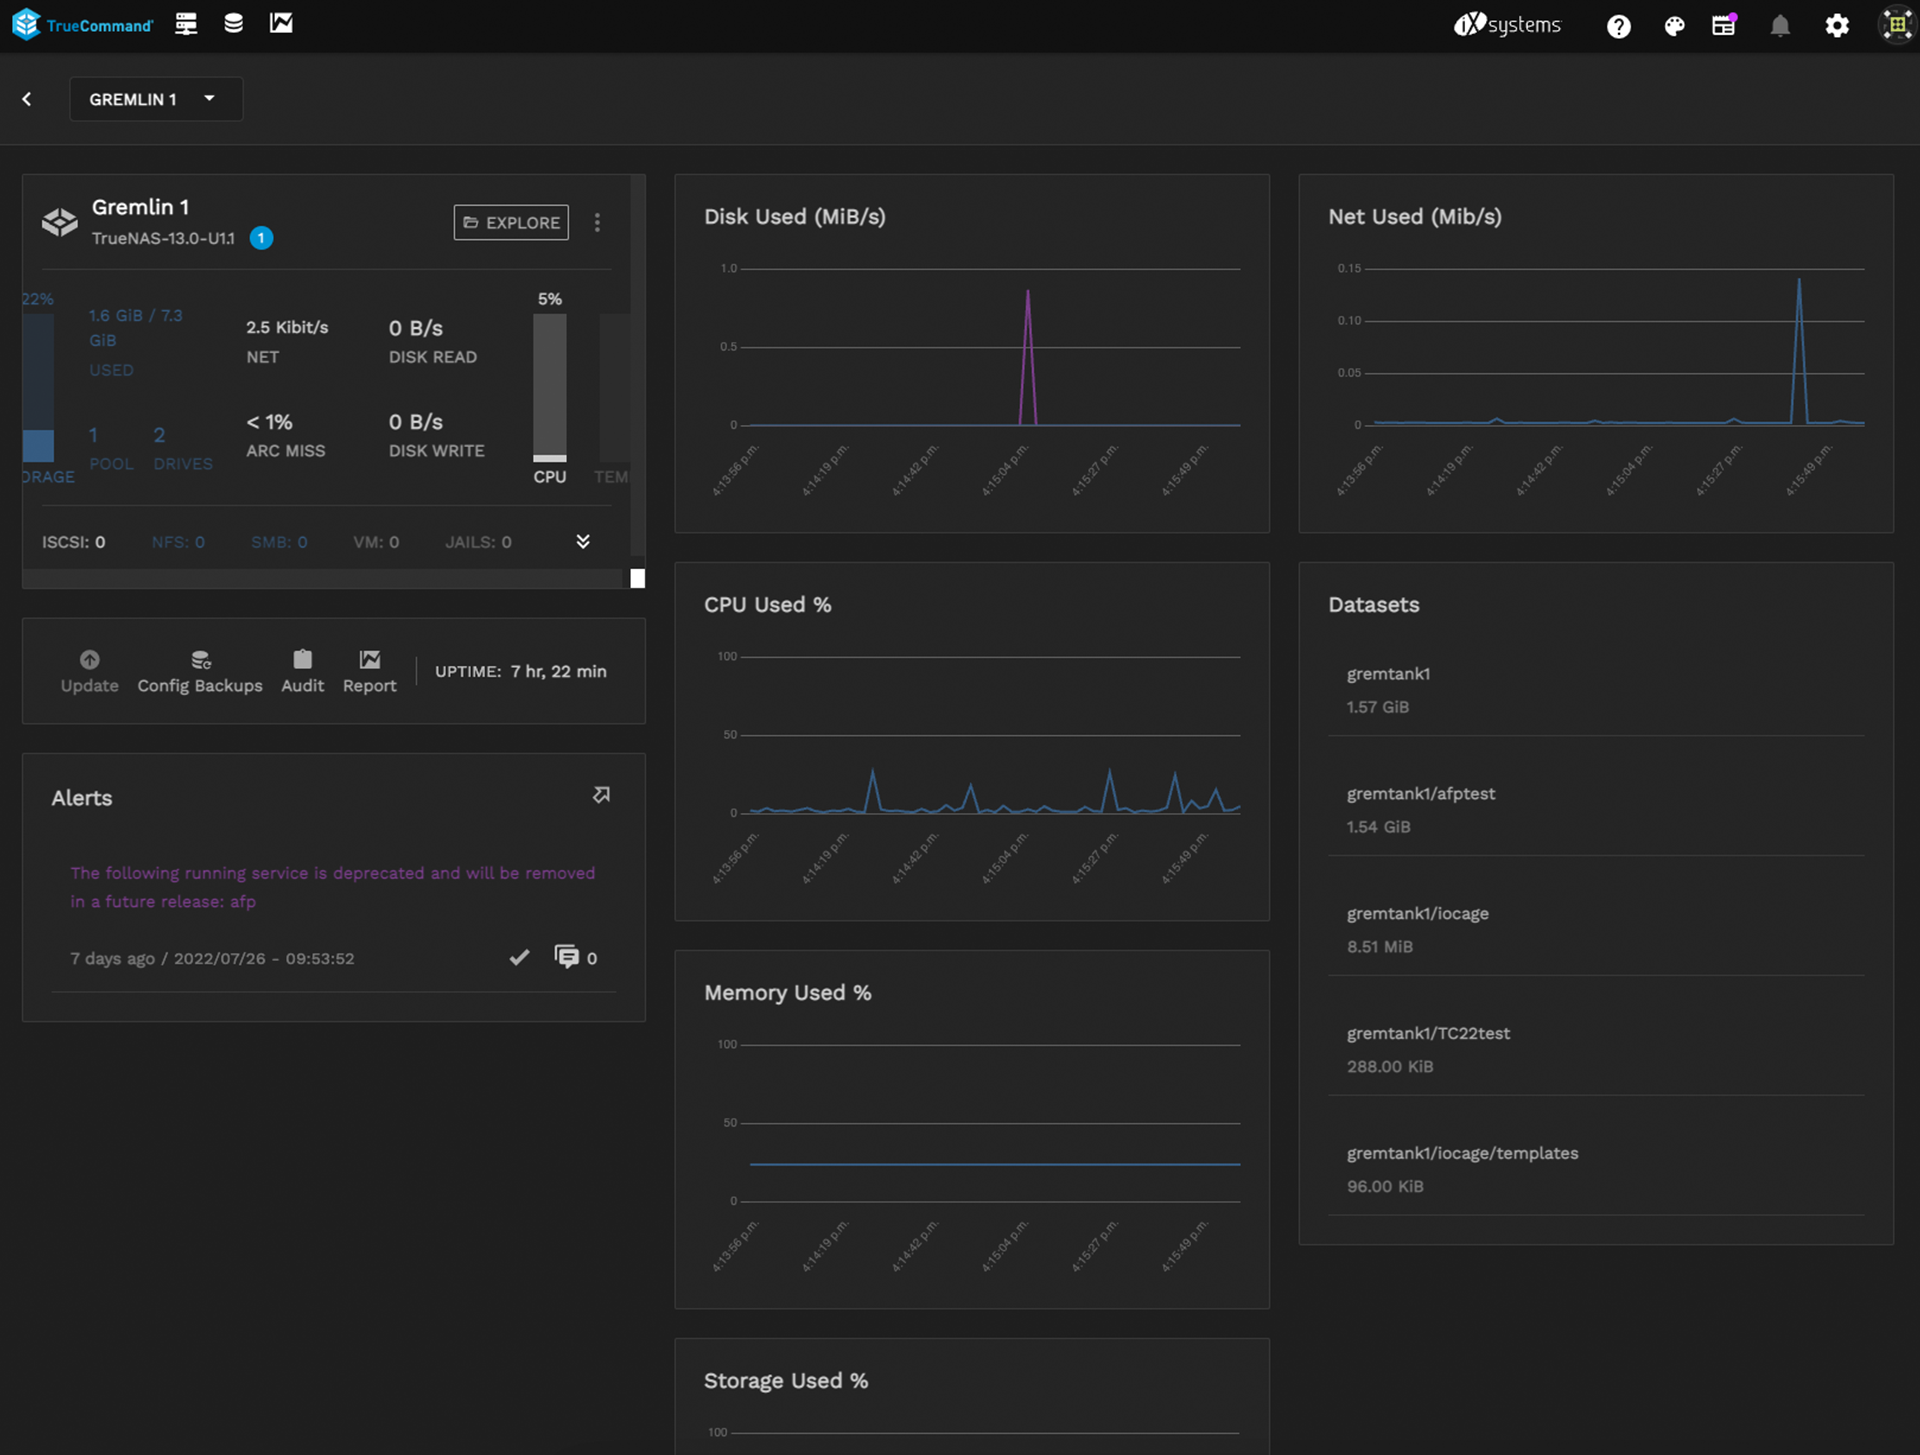Click the EXPLORE button

click(511, 222)
